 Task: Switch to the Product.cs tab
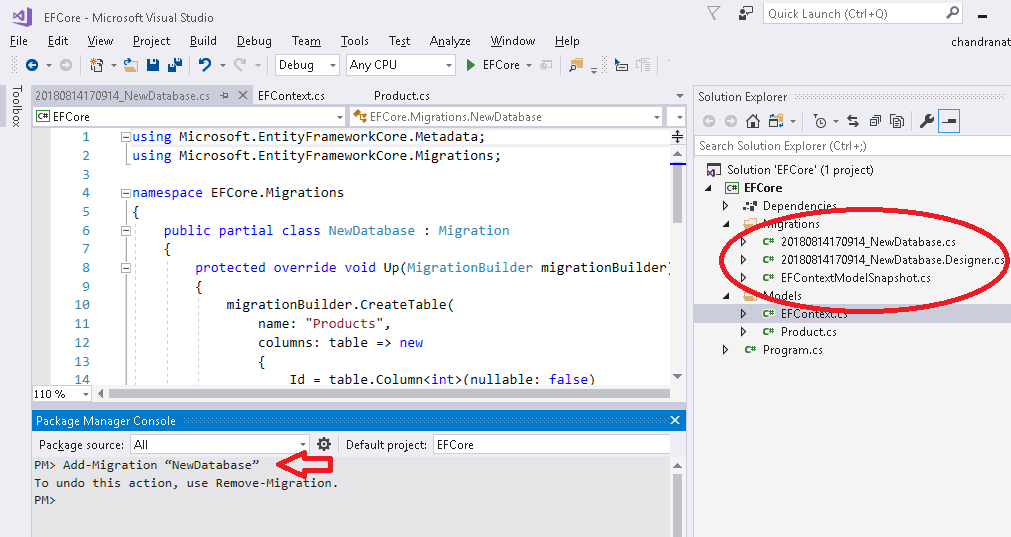[402, 95]
